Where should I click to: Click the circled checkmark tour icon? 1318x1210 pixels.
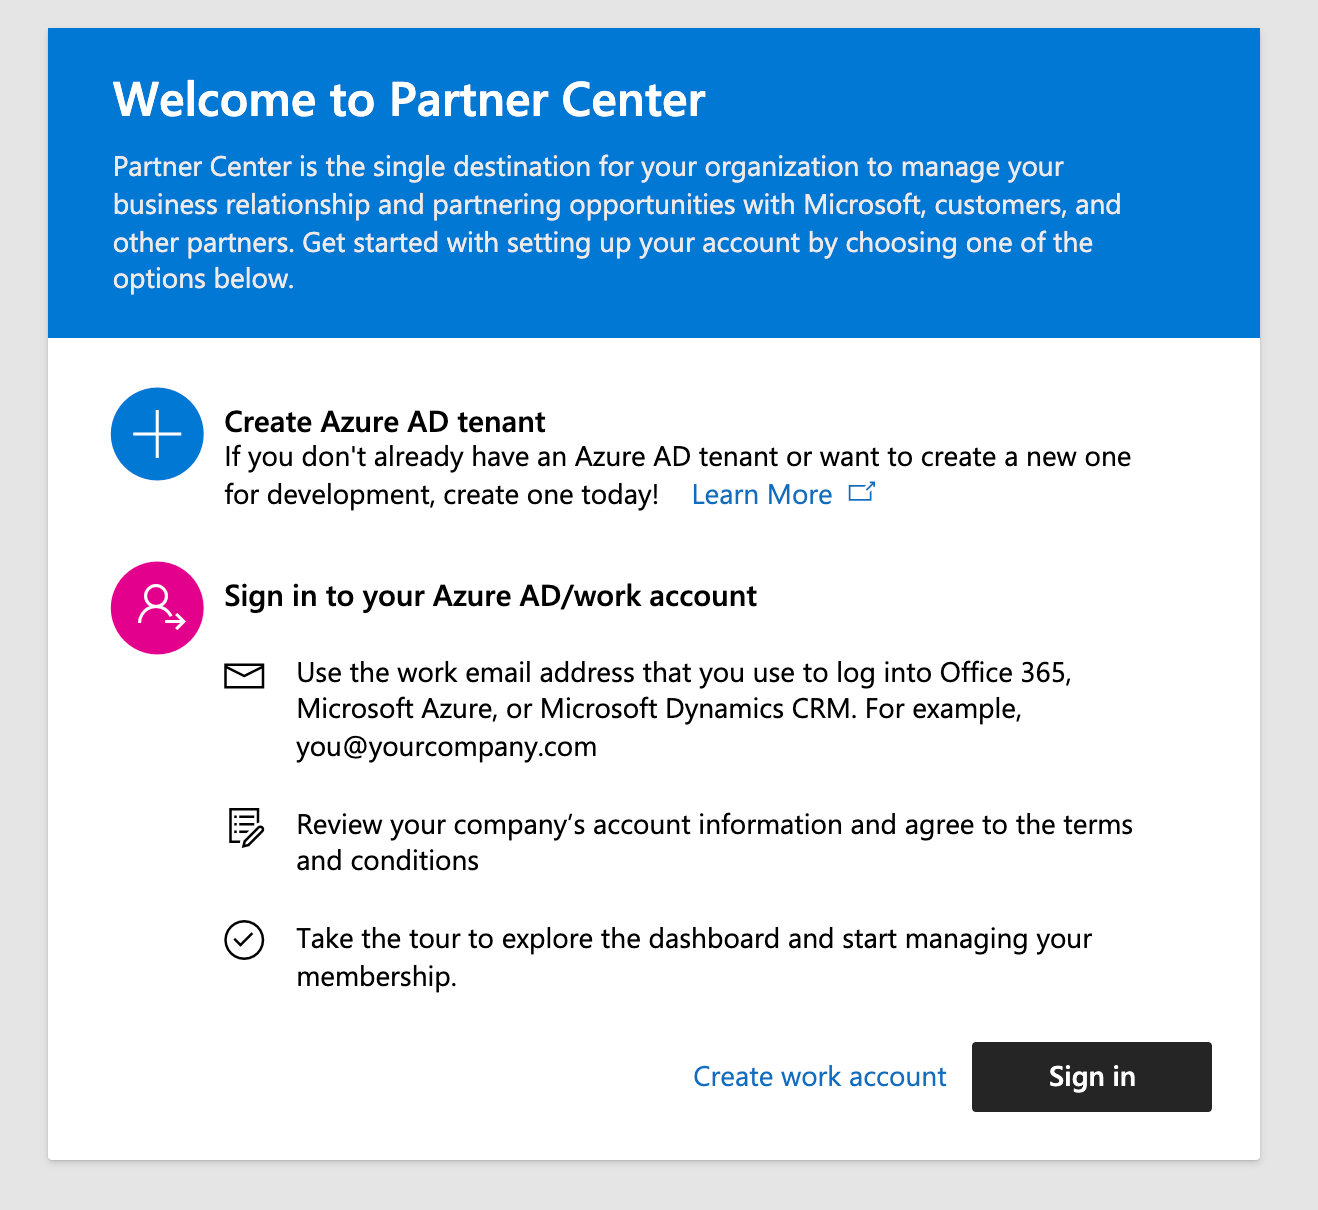click(244, 940)
